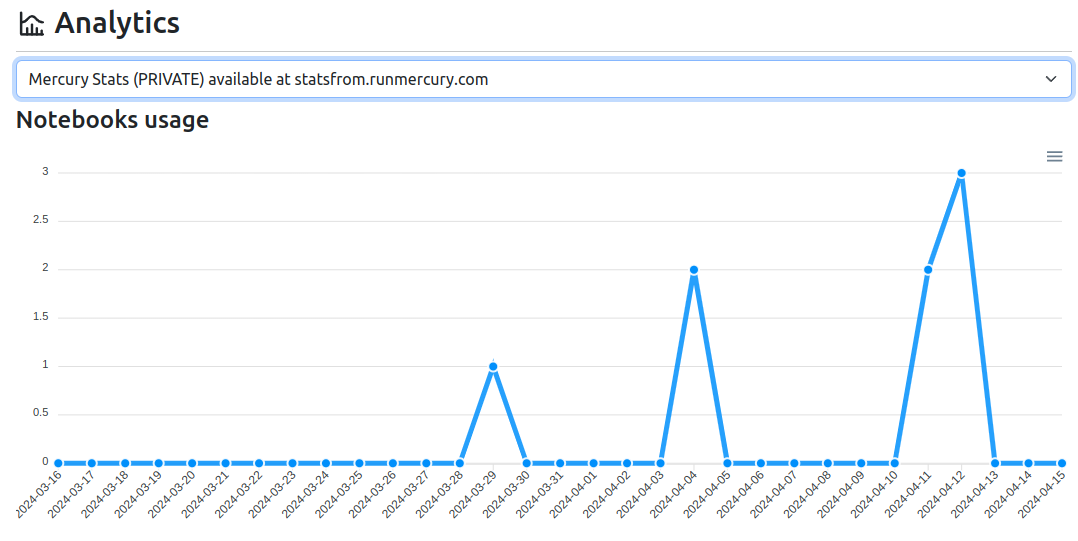The height and width of the screenshot is (541, 1078).
Task: Click the data point for 2024-04-11
Action: pyautogui.click(x=927, y=269)
